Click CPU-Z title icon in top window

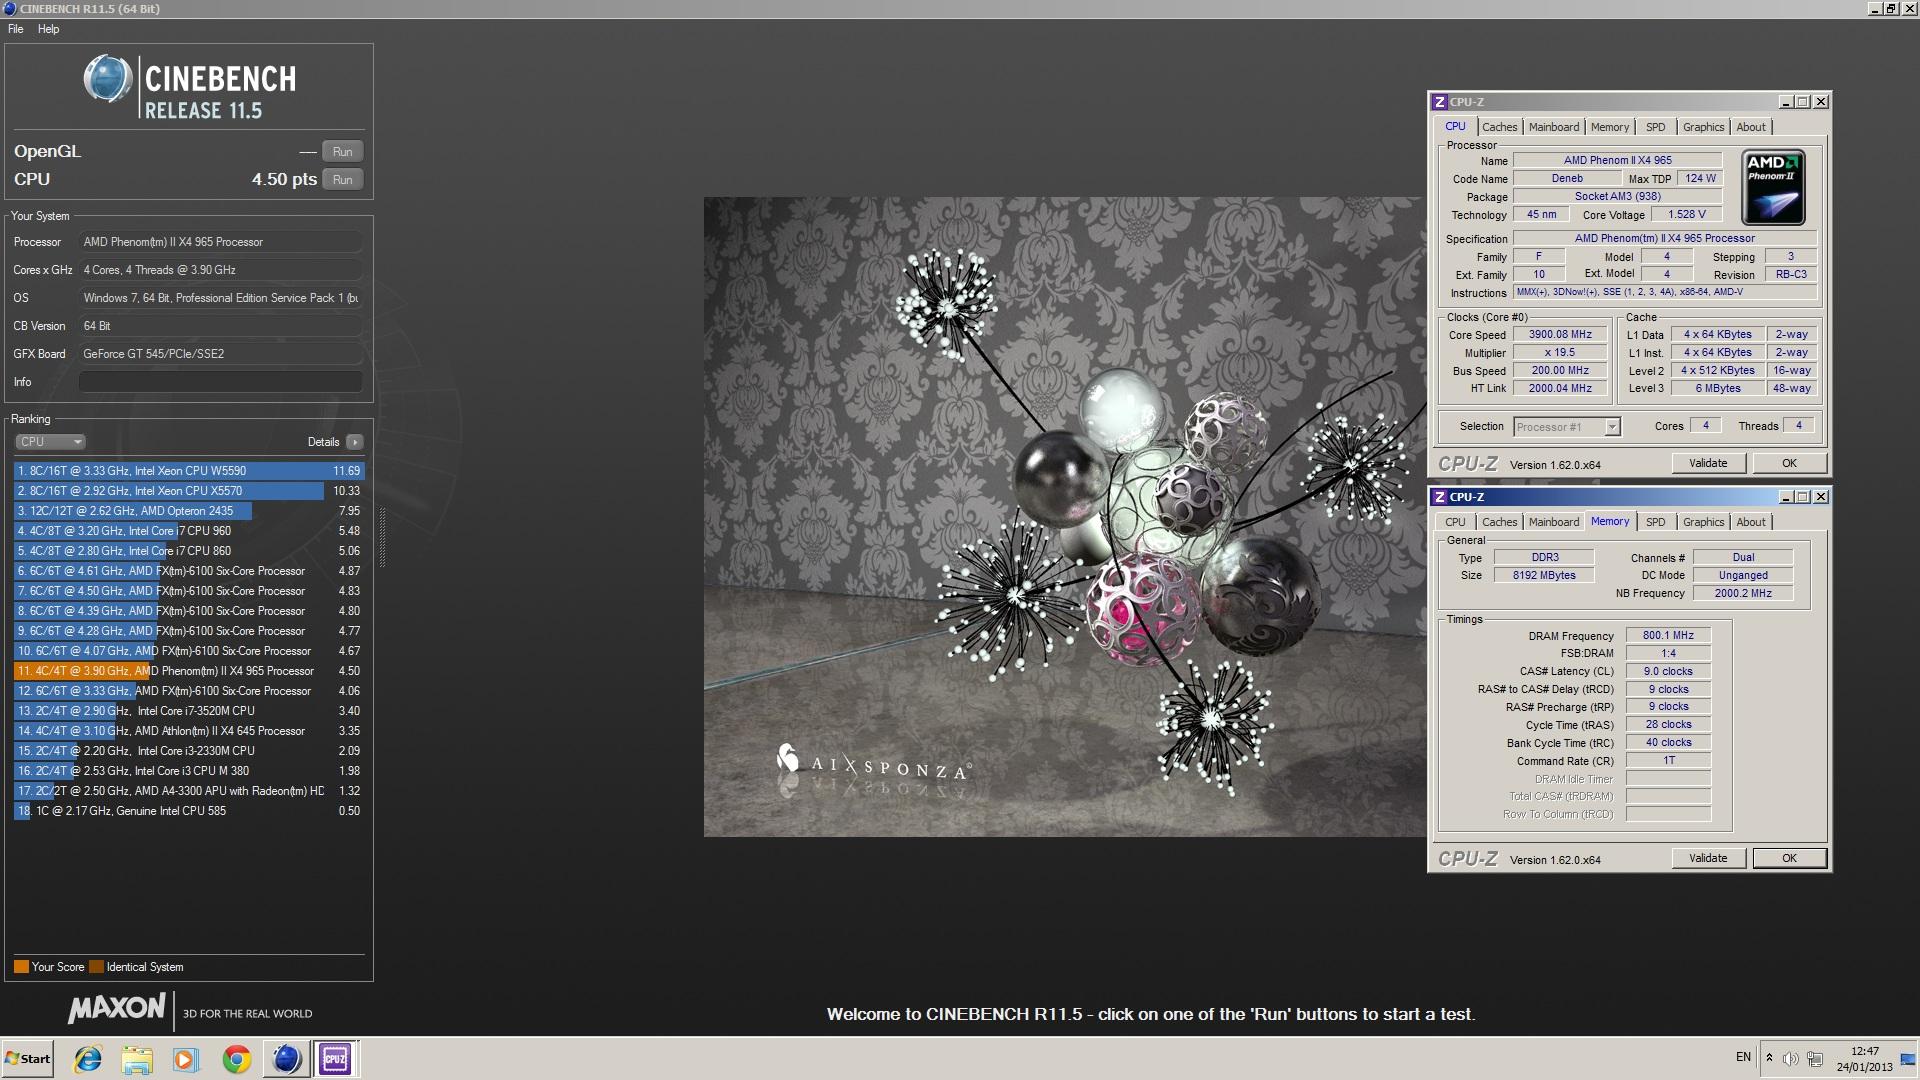pos(1439,102)
